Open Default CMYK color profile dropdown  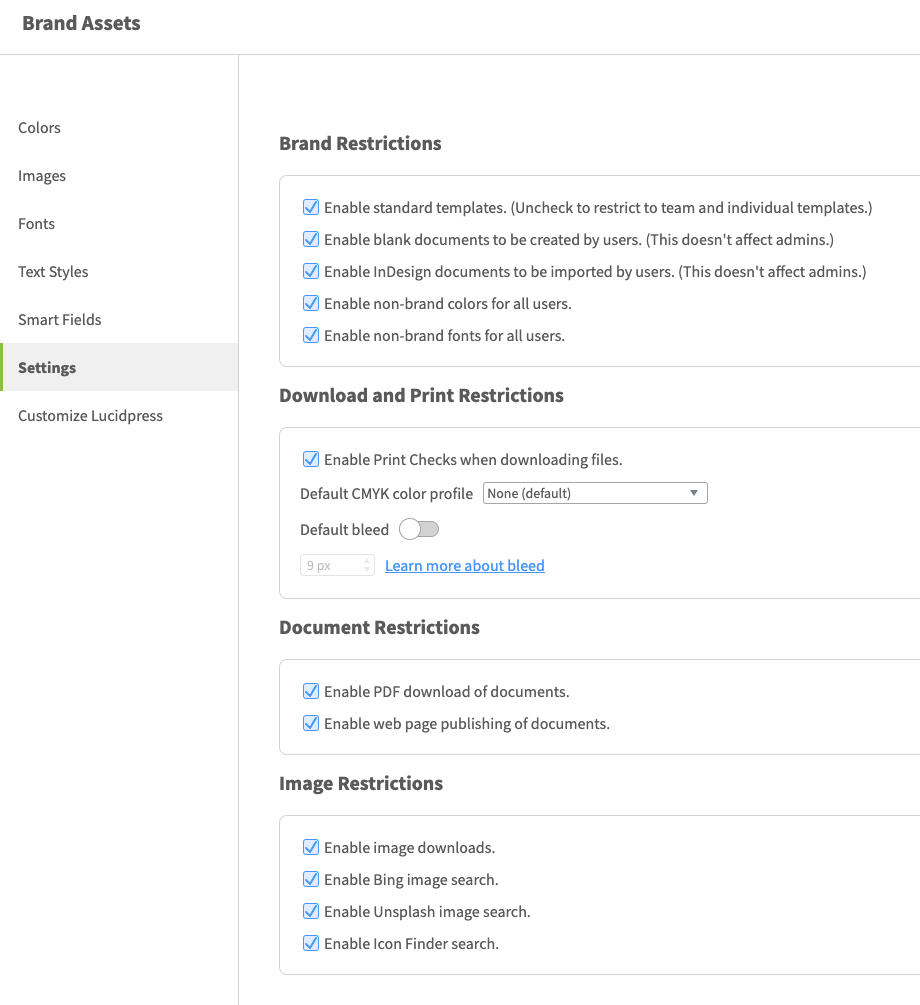595,493
